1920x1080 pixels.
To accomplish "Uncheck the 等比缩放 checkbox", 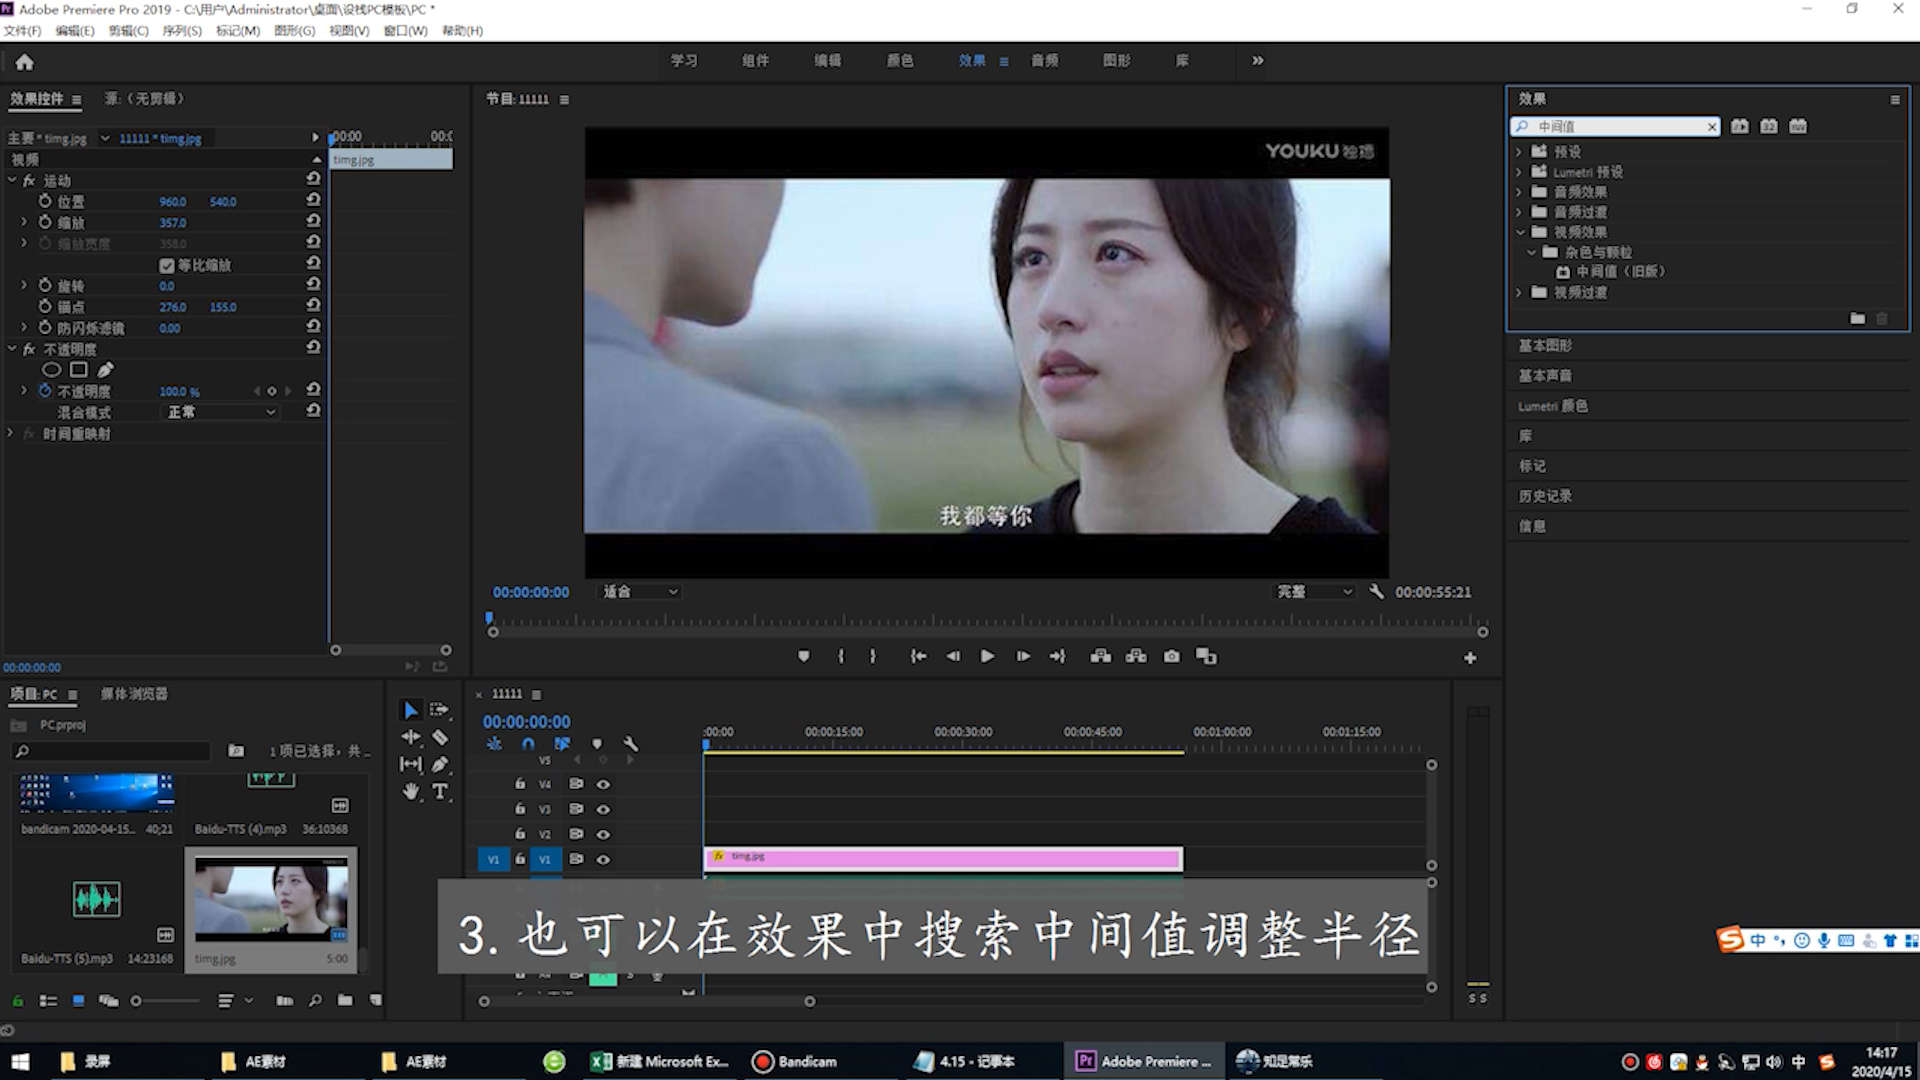I will [167, 265].
